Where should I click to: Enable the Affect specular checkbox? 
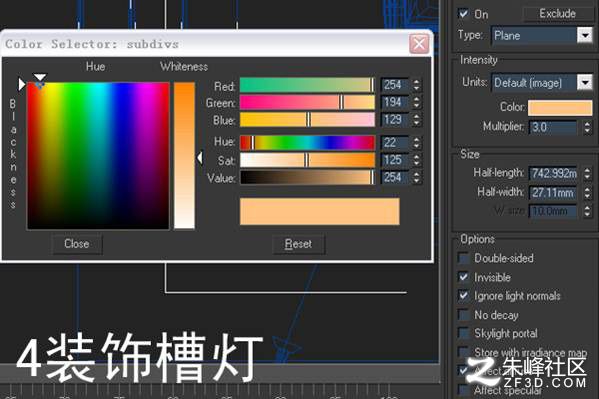tap(463, 389)
